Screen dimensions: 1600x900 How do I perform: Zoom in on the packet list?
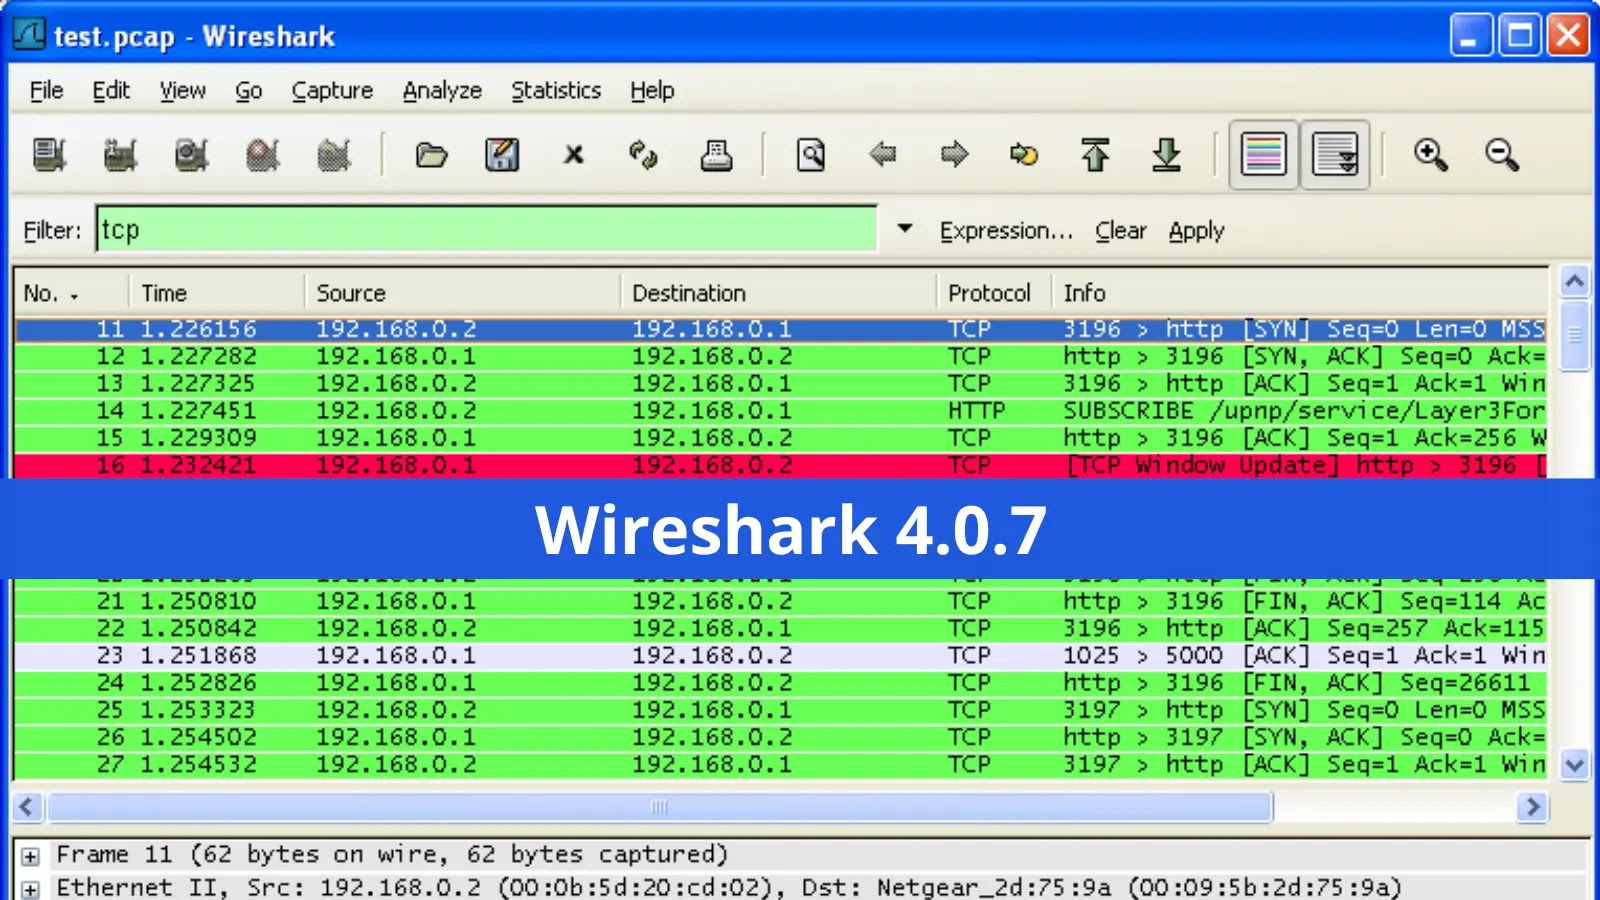[1430, 155]
